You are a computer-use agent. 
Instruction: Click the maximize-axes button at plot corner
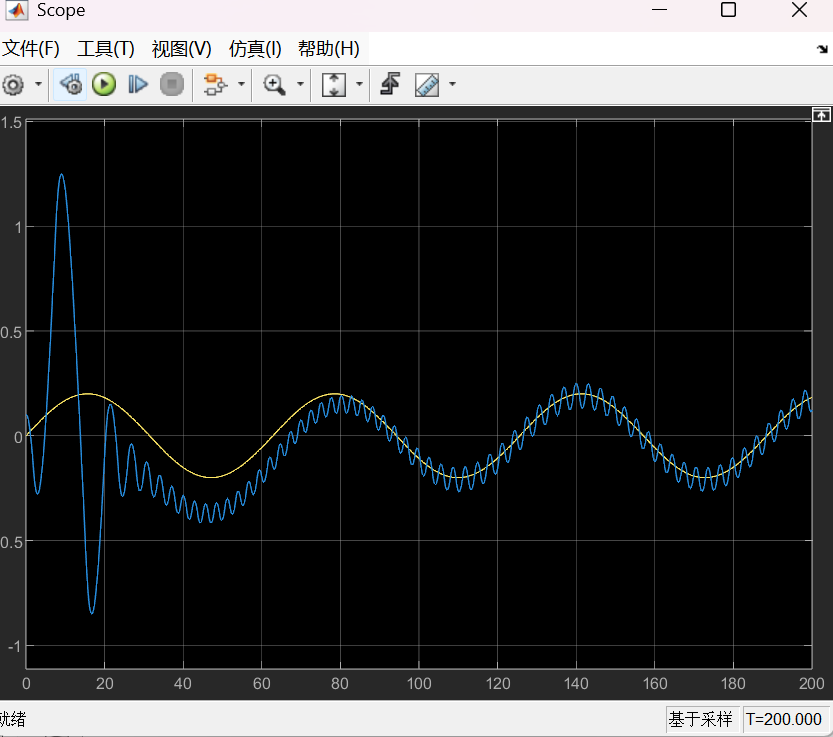click(x=821, y=115)
